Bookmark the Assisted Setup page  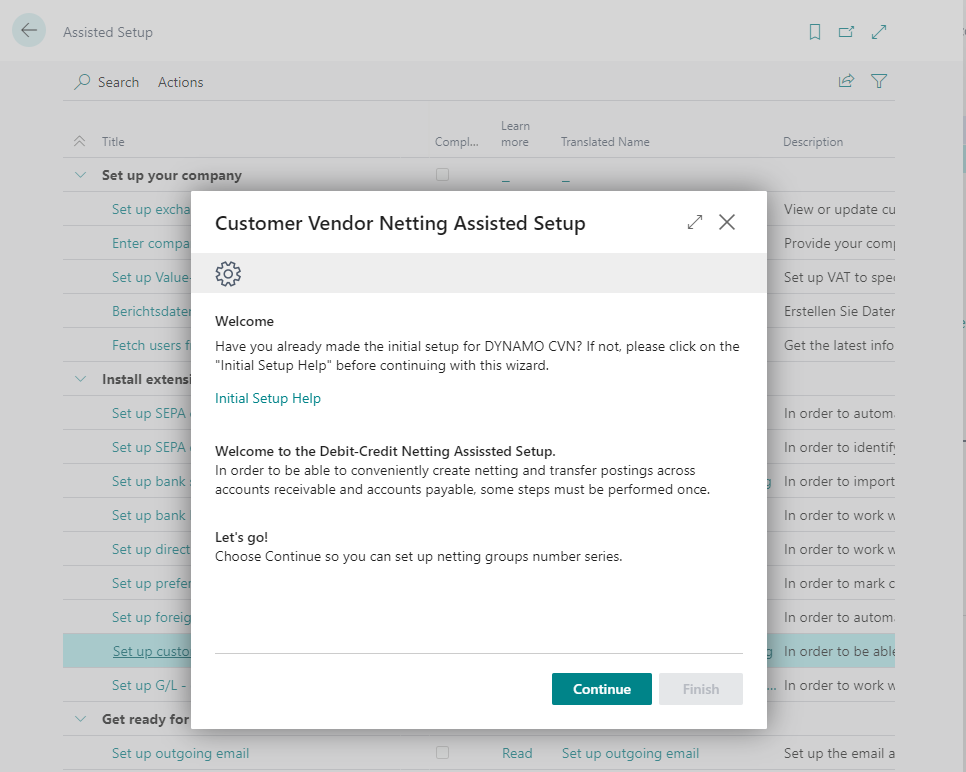pos(814,31)
